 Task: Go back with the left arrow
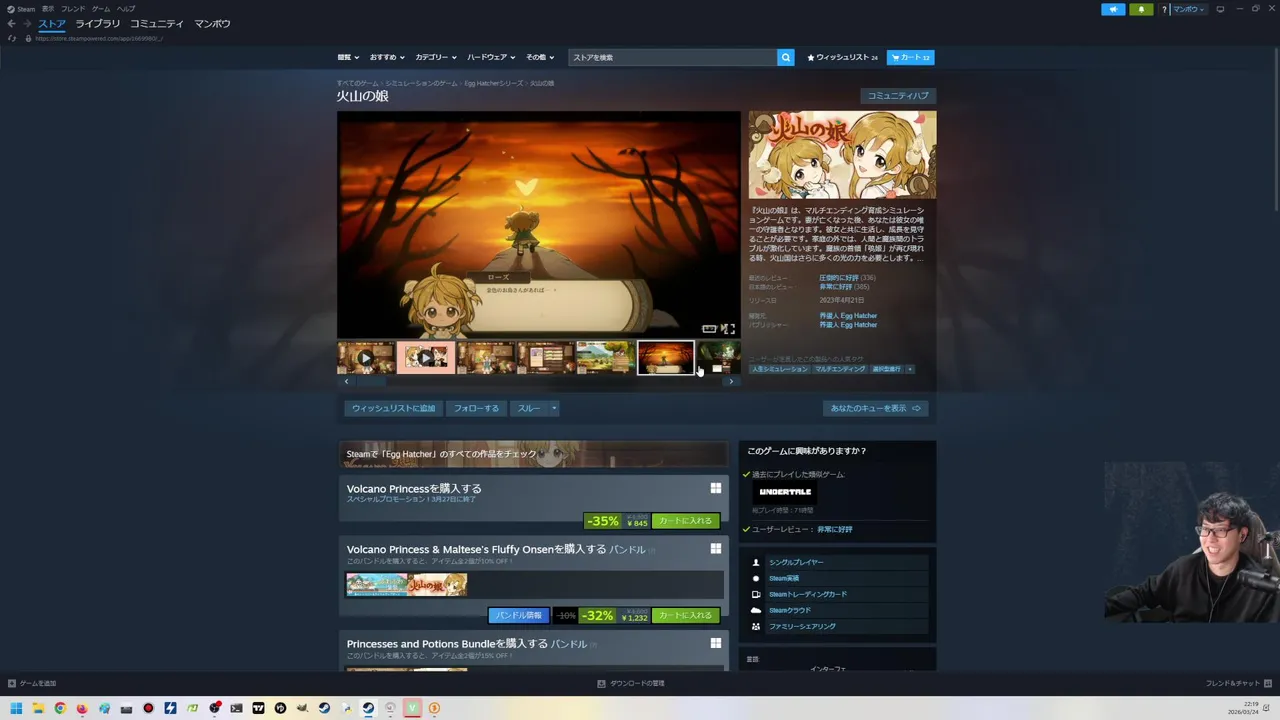point(12,24)
